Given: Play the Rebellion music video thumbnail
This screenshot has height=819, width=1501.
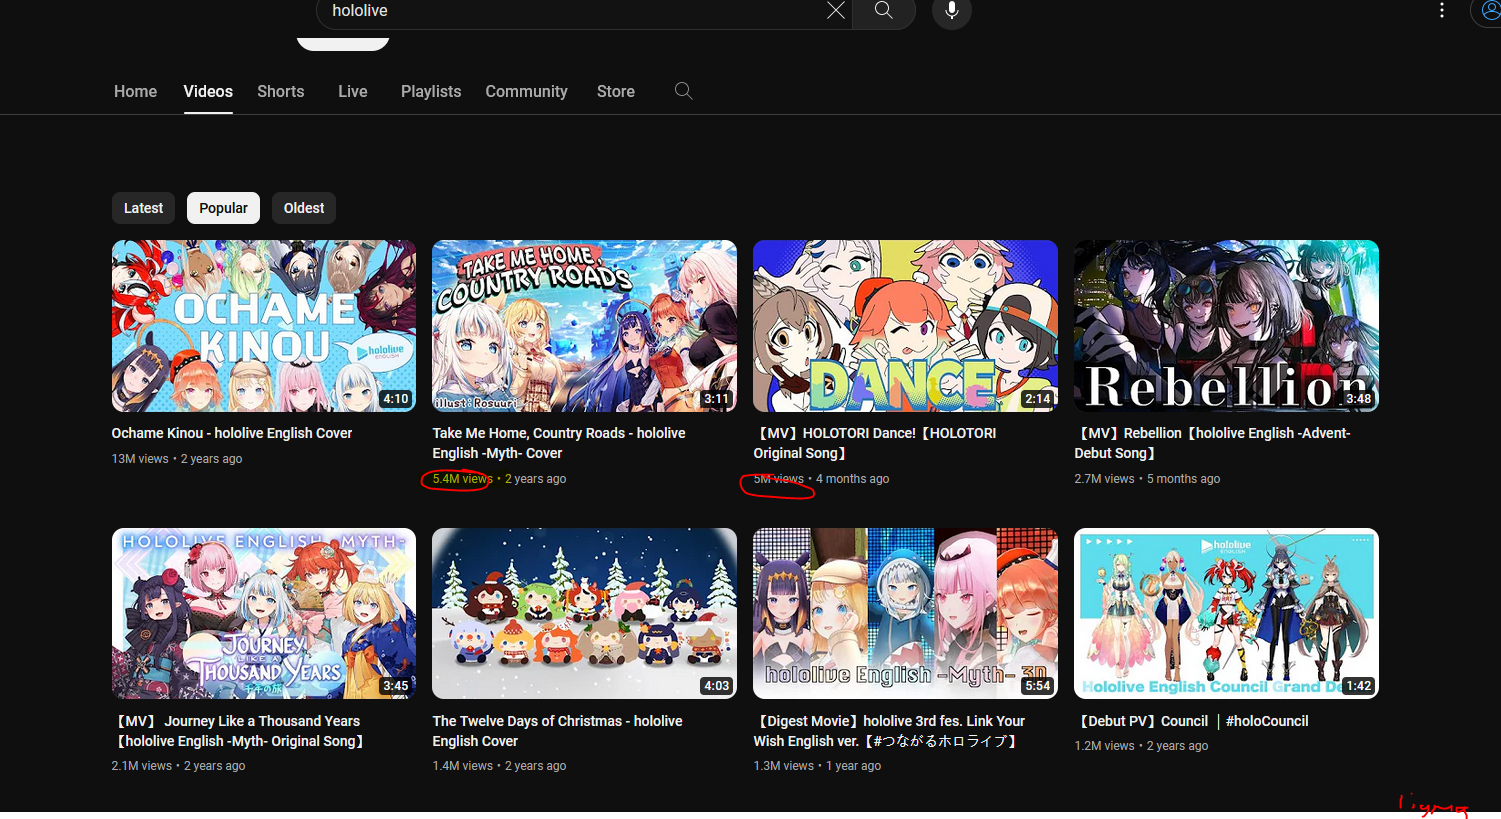Looking at the screenshot, I should 1226,326.
